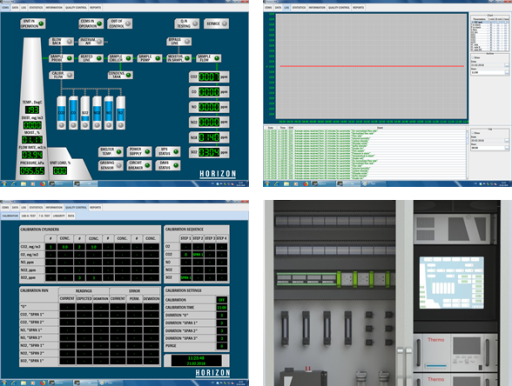Open File Explorer on Log screen taskbar

[286, 184]
